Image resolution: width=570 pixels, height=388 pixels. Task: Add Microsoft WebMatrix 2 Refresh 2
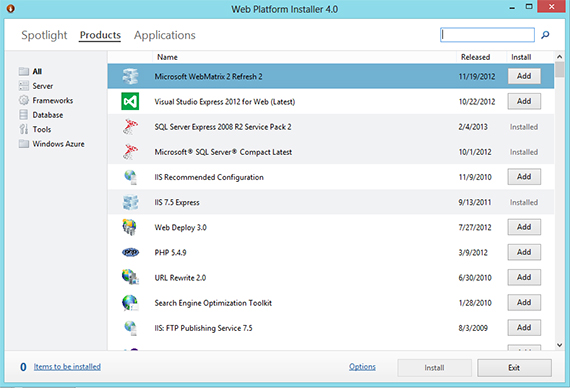pyautogui.click(x=524, y=76)
